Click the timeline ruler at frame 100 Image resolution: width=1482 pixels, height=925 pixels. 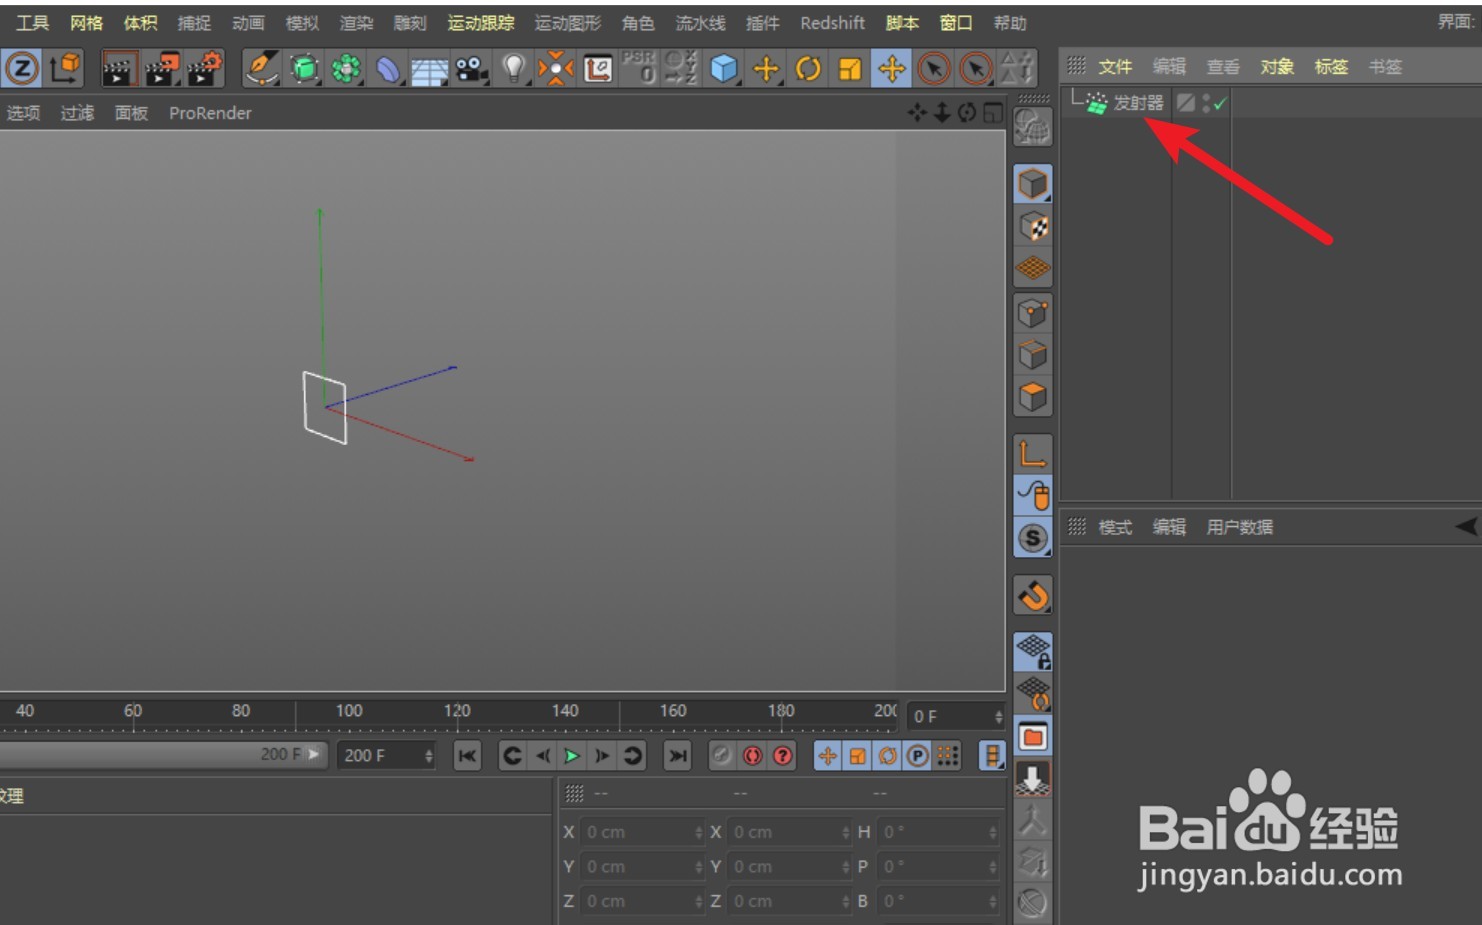pyautogui.click(x=349, y=712)
